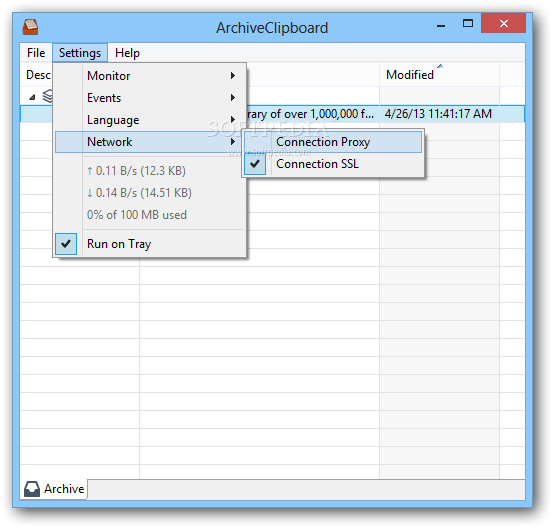Click the Monitor submenu arrow
Viewport: 553px width, 528px height.
(x=233, y=75)
